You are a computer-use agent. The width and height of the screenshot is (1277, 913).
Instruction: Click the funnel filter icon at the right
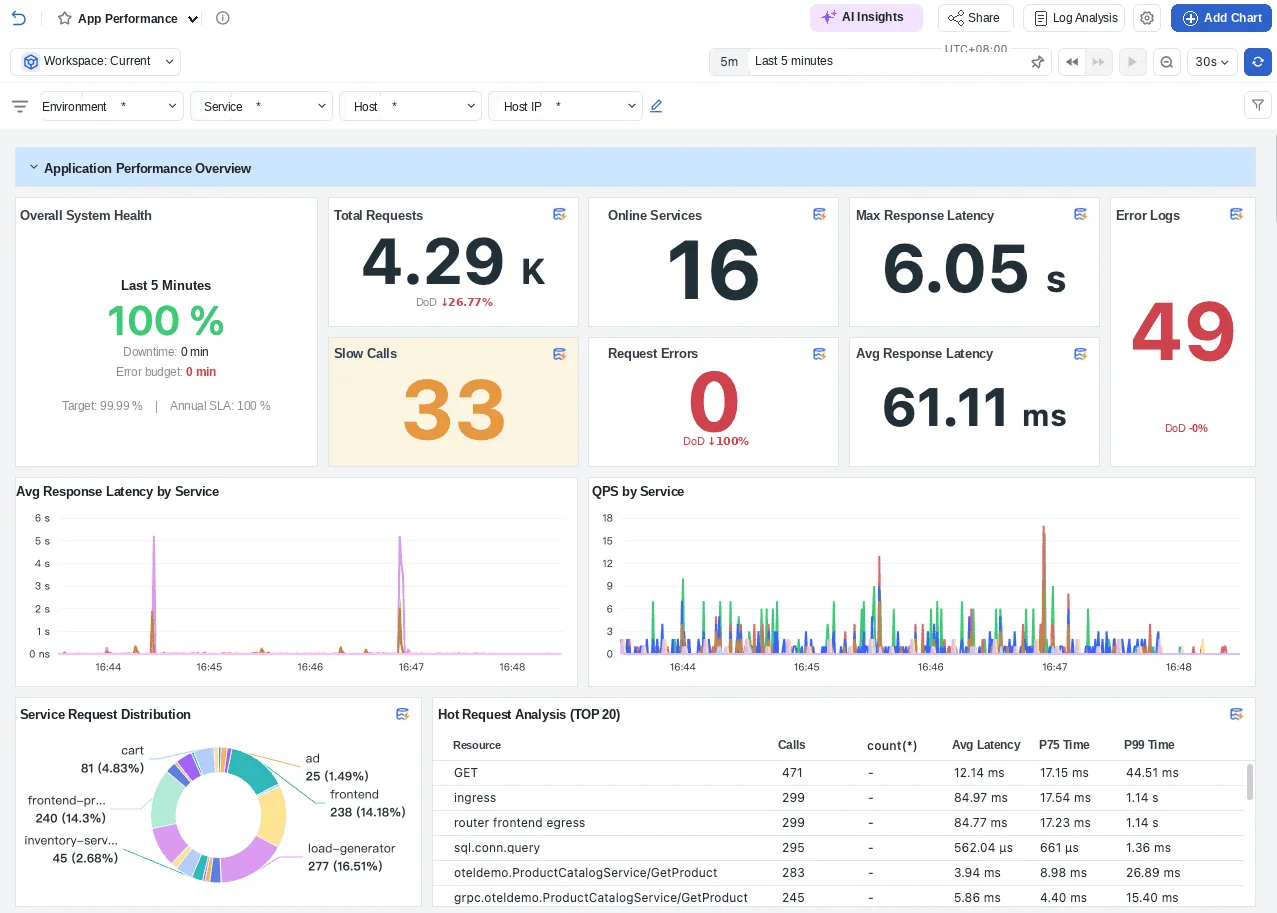[x=1257, y=105]
